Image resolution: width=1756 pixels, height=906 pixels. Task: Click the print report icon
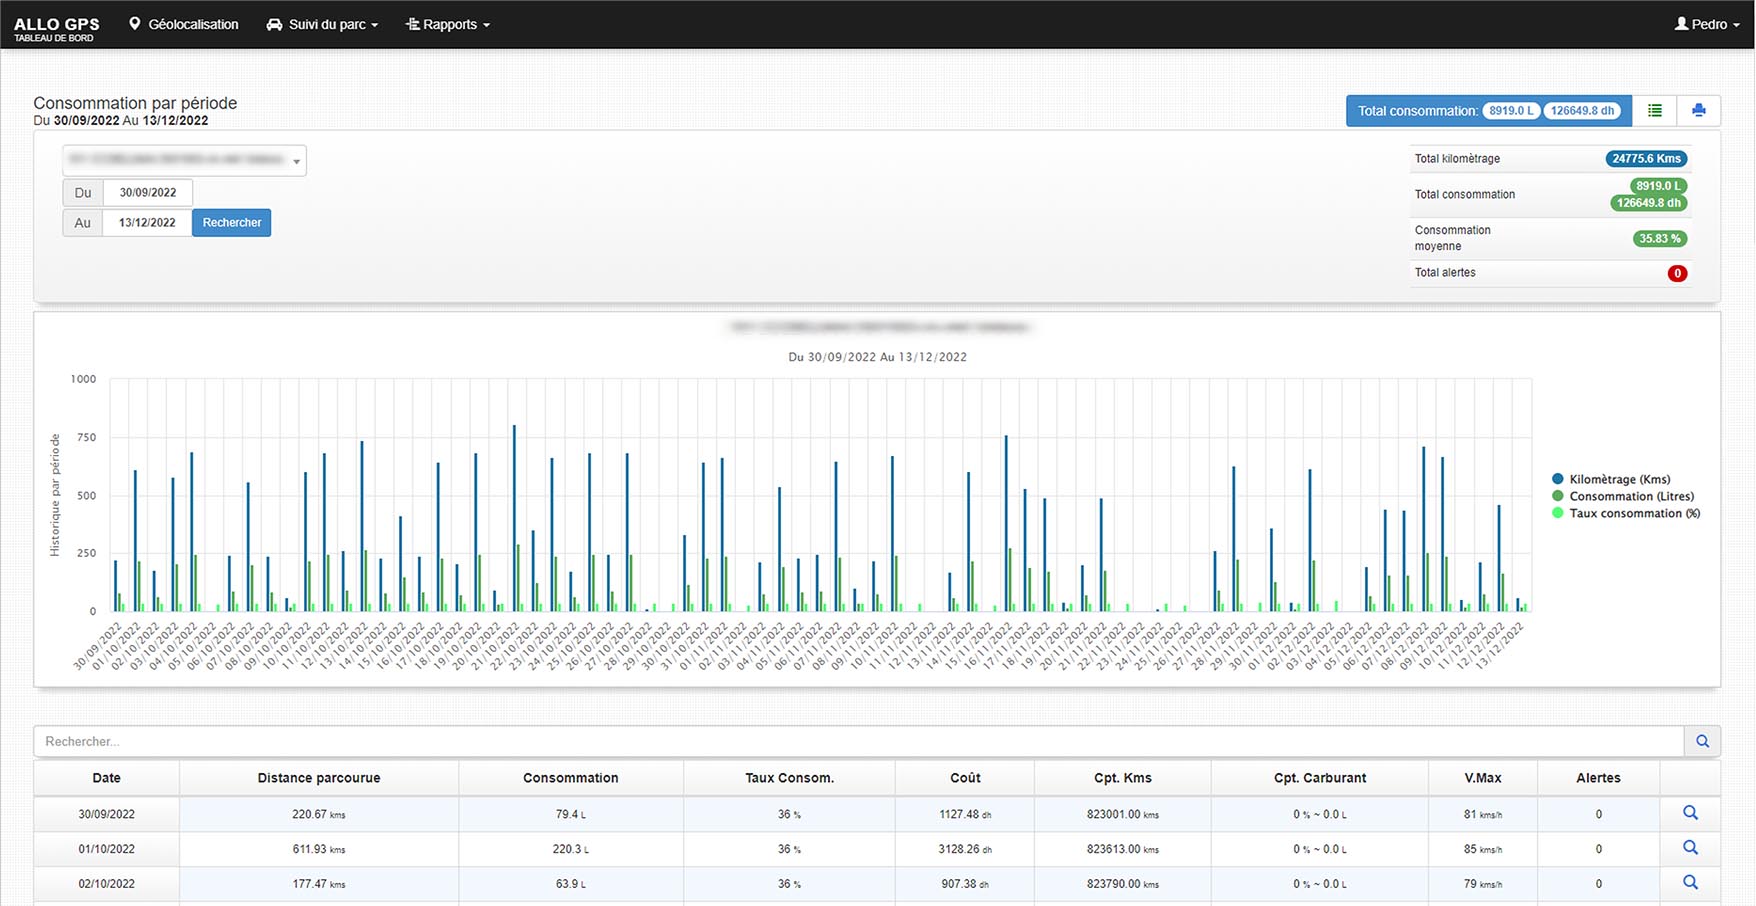[1698, 111]
